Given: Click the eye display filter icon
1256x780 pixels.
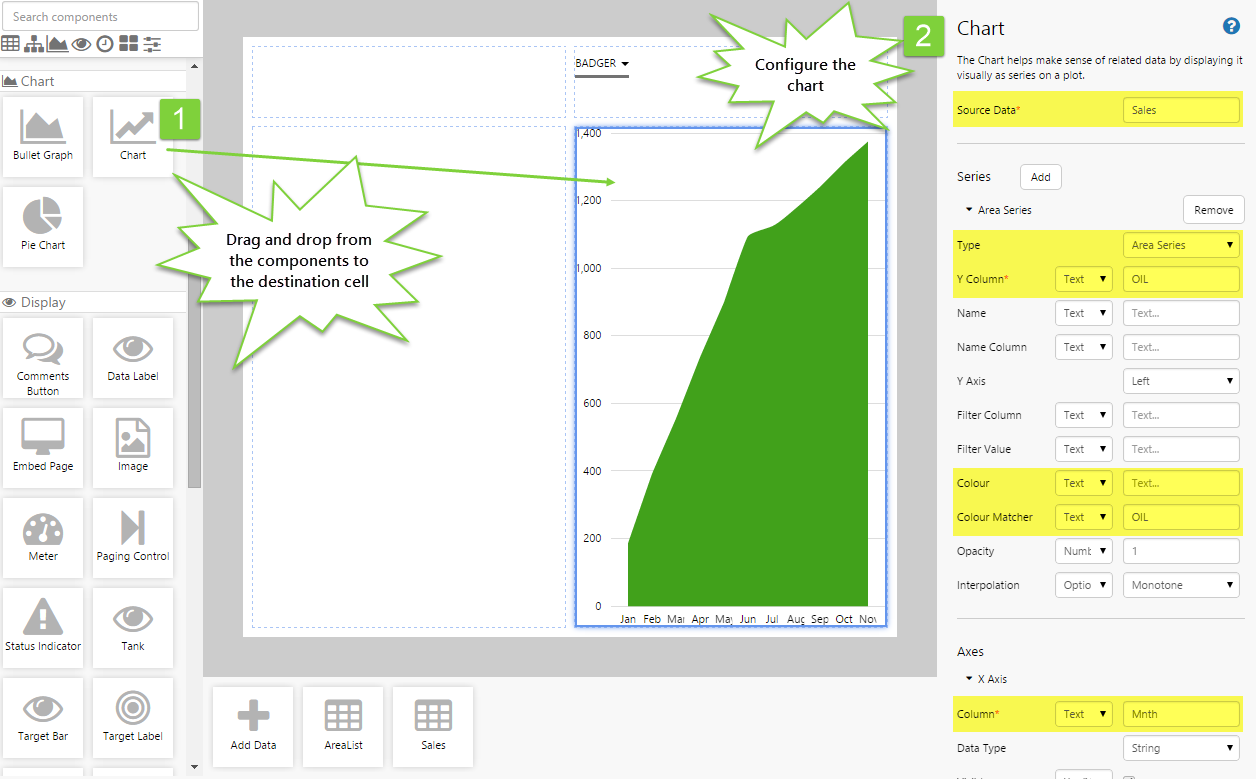Looking at the screenshot, I should coord(81,44).
